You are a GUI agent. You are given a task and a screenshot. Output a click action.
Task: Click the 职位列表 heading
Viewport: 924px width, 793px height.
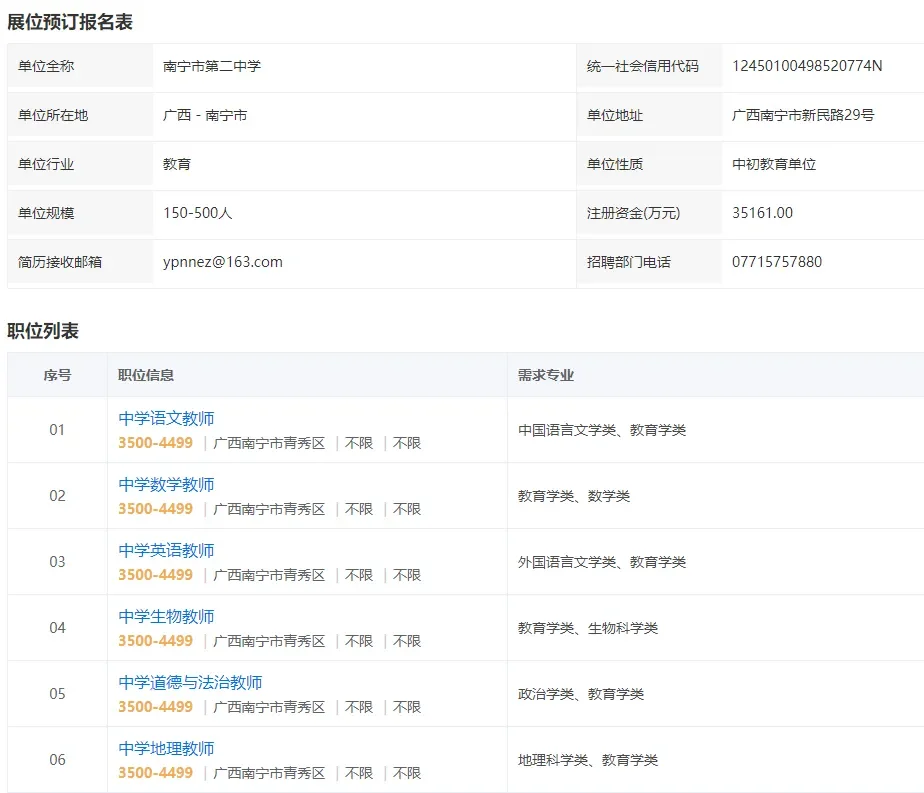(43, 331)
